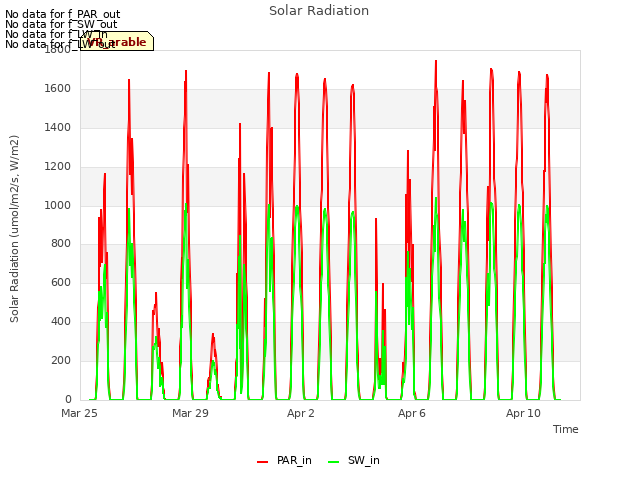
Task: Click the 'No data for f_SW_out' message
Action: tap(61, 24)
